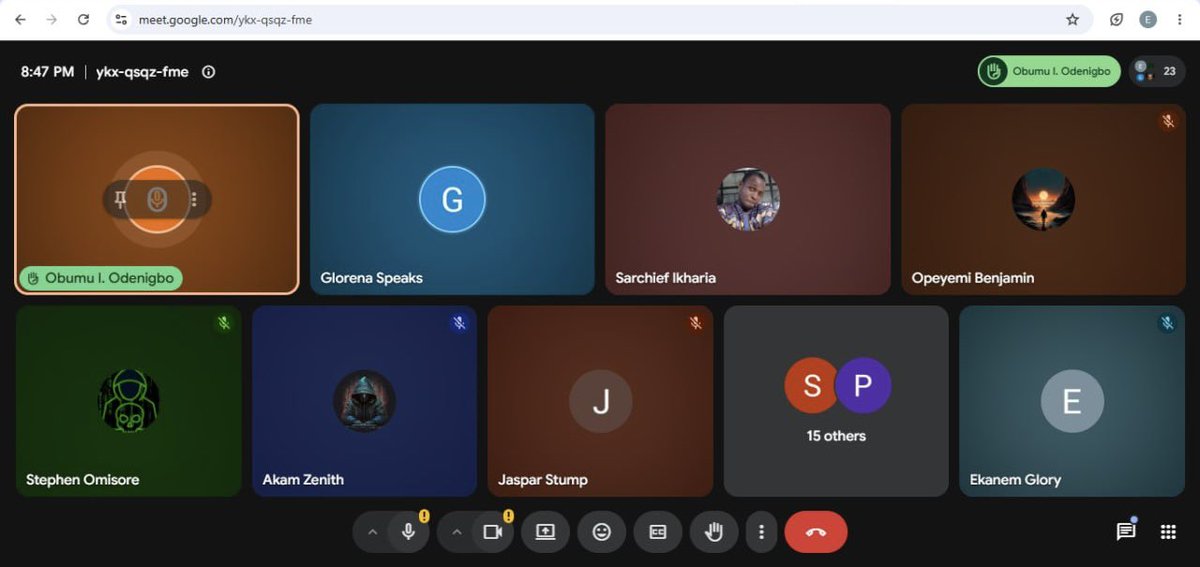Go back with the browser back arrow
Viewport: 1200px width, 567px height.
coord(20,19)
